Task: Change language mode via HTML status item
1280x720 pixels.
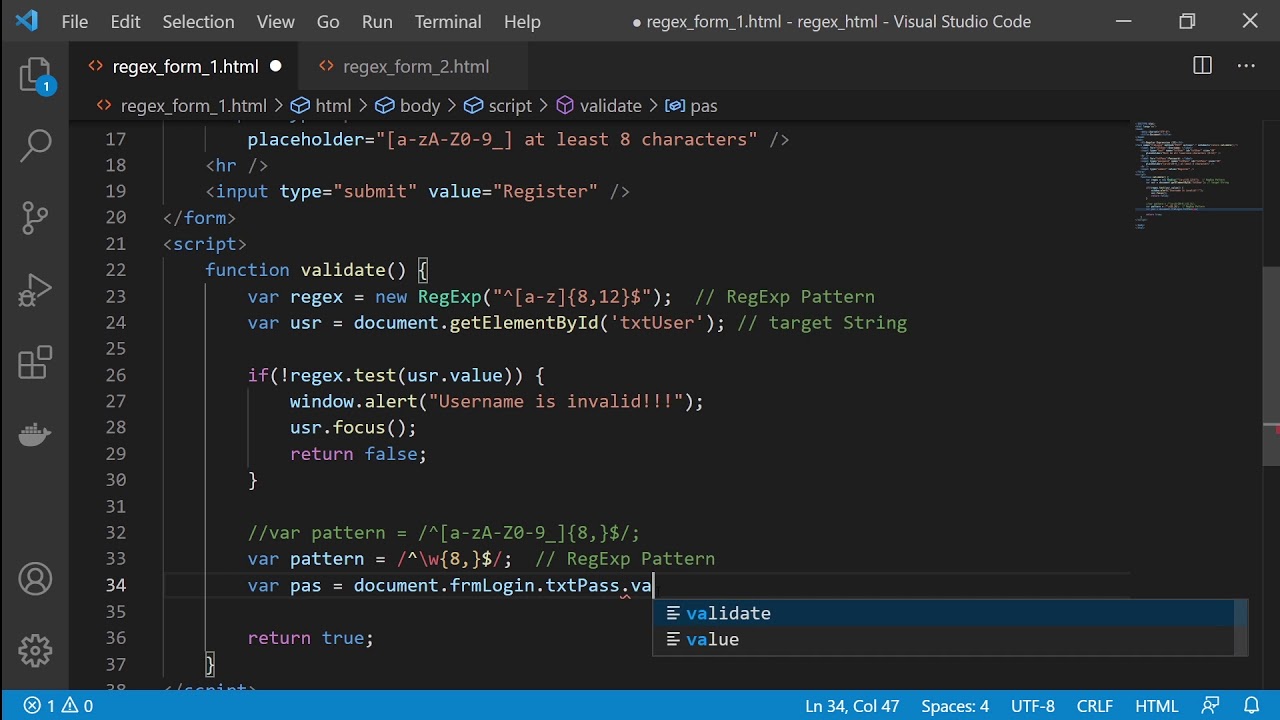Action: point(1157,706)
